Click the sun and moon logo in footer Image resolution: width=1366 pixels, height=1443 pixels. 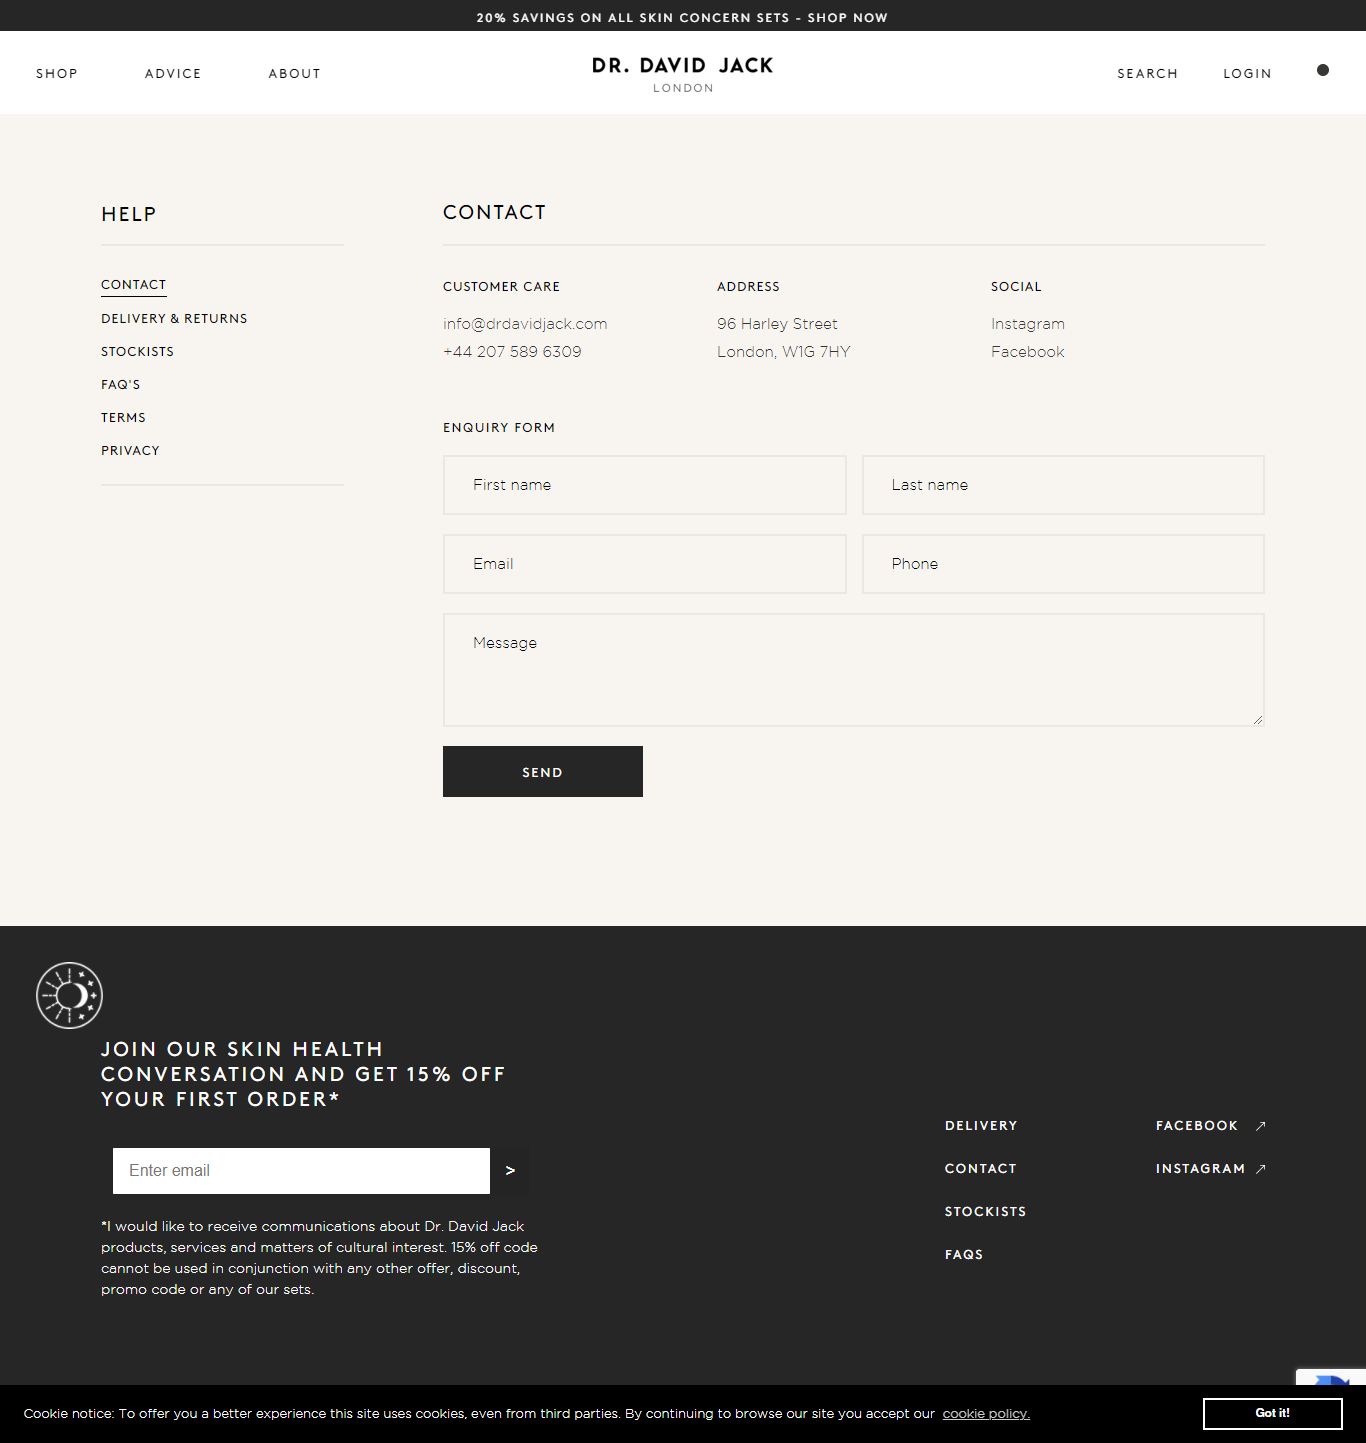pyautogui.click(x=69, y=995)
